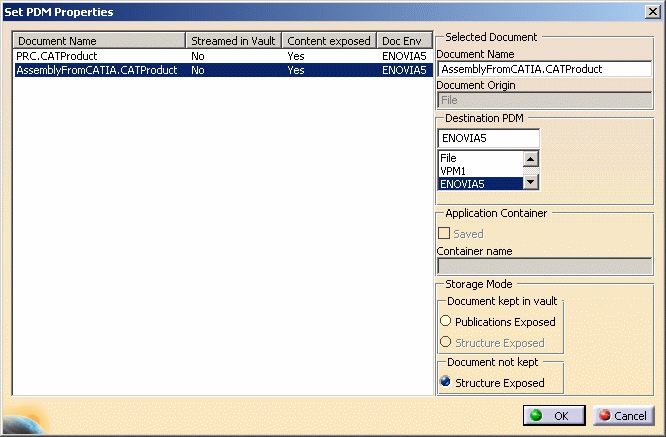The image size is (666, 437).
Task: Choose VPM1 in Destination PDM list
Action: 480,170
